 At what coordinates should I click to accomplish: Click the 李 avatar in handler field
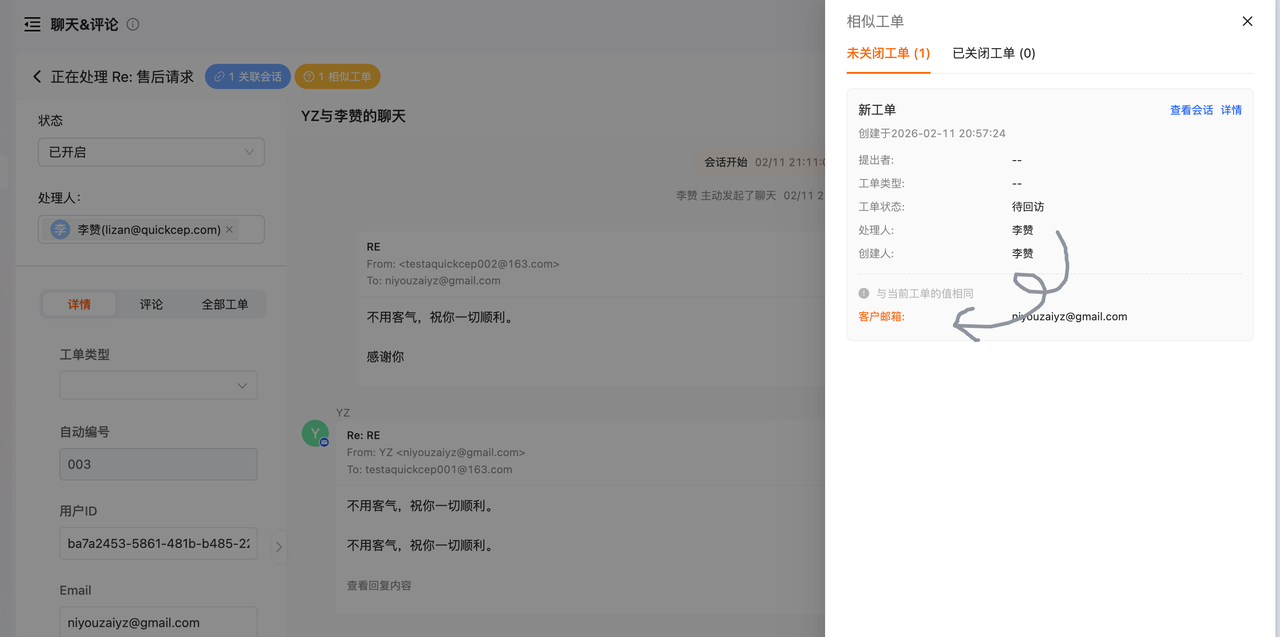click(x=61, y=230)
